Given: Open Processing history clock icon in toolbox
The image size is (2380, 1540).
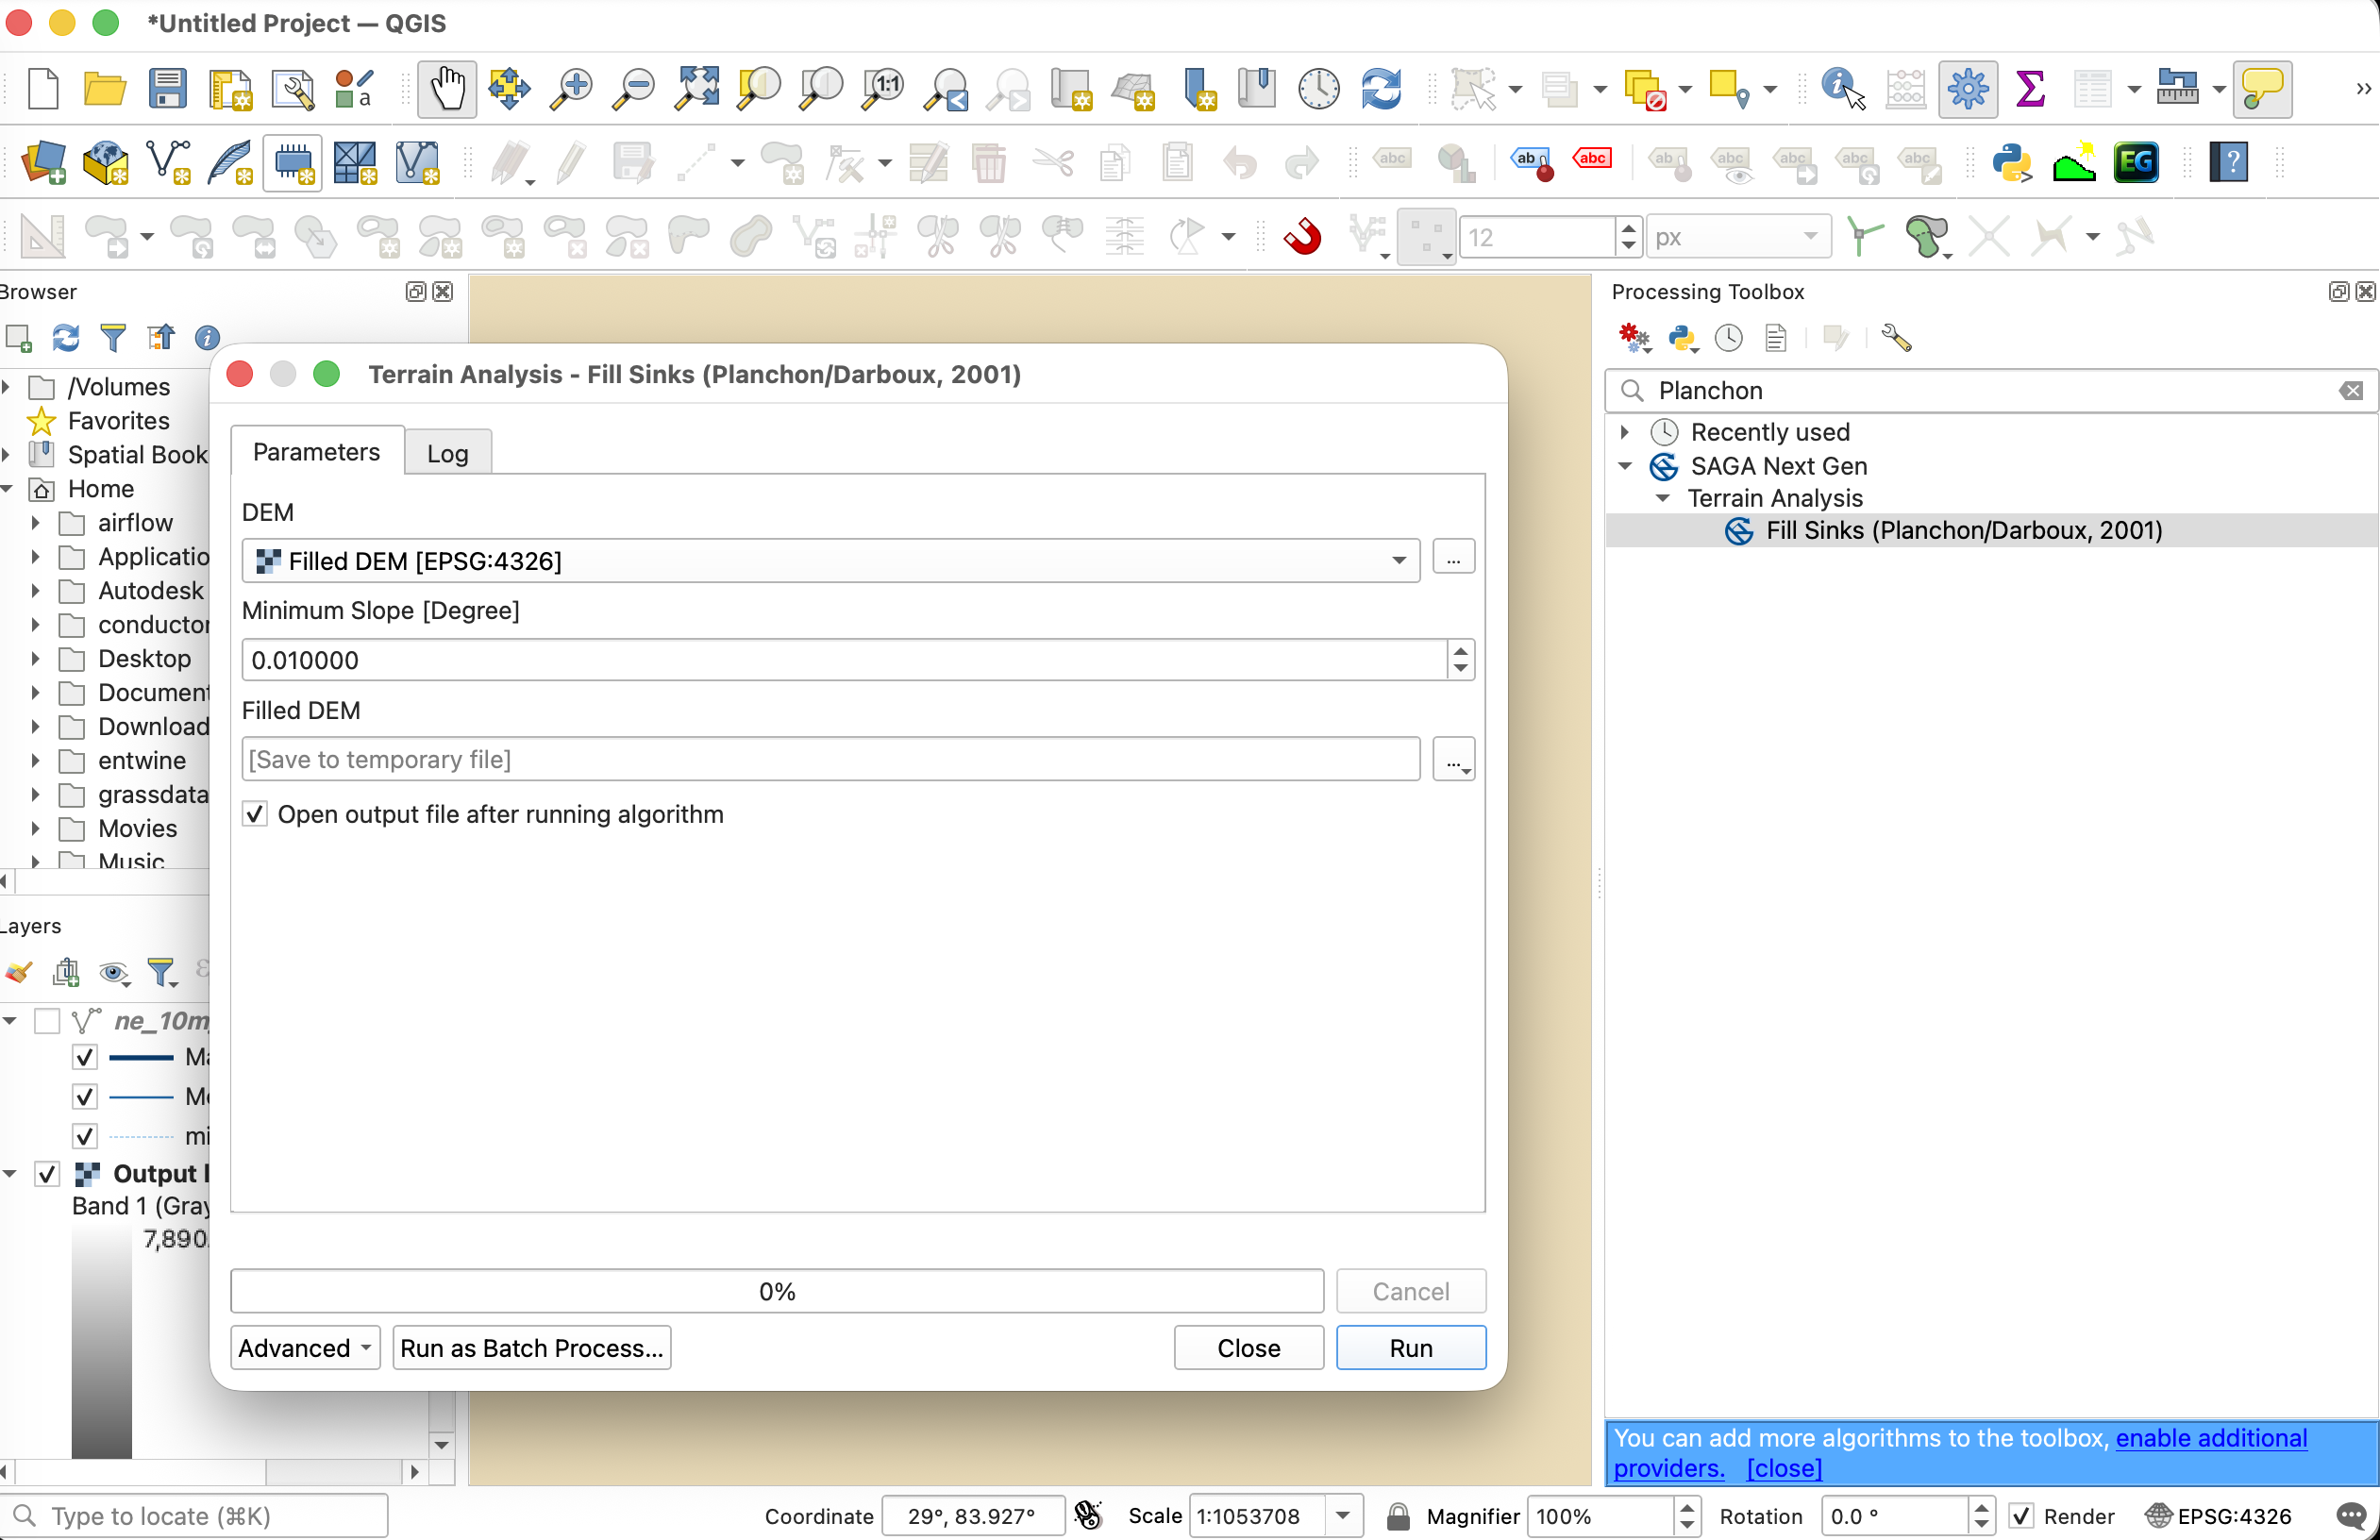Looking at the screenshot, I should pyautogui.click(x=1728, y=338).
